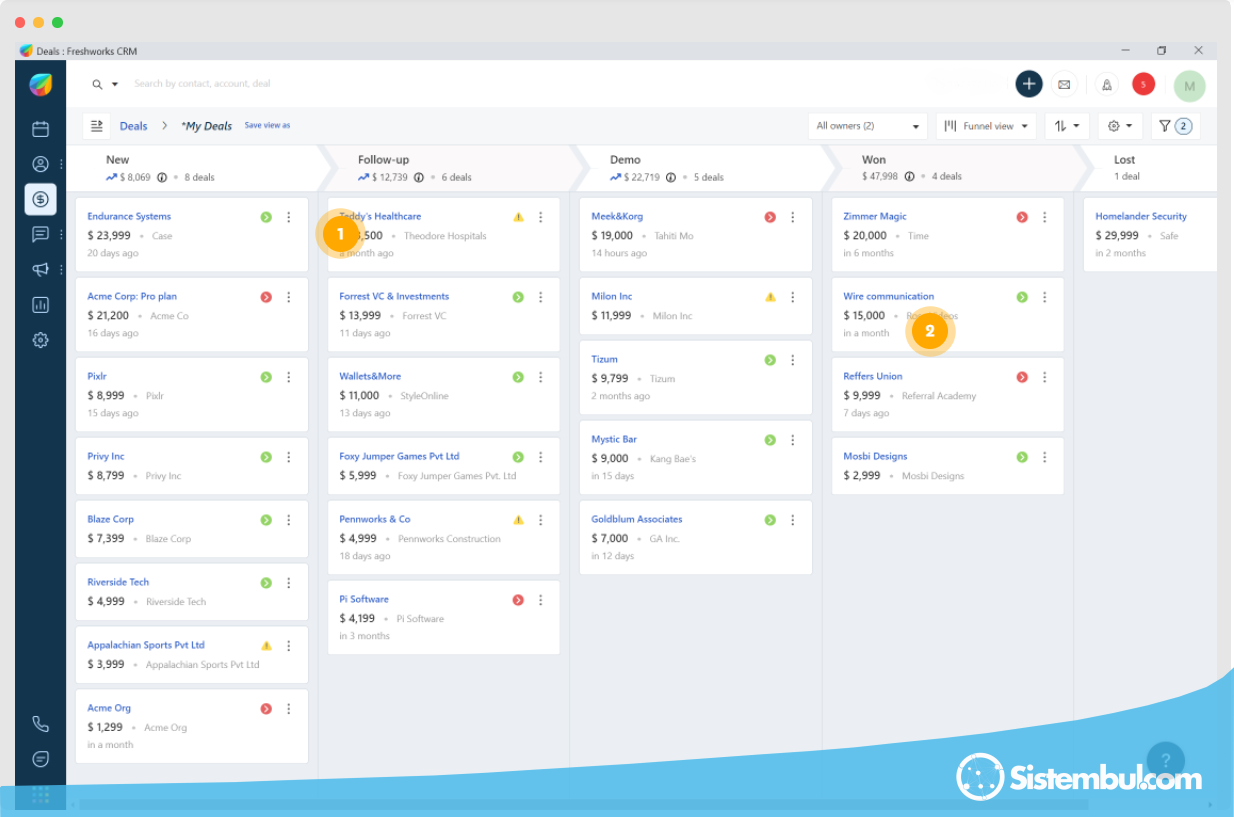
Task: Open the user profile avatar M
Action: click(x=1189, y=86)
